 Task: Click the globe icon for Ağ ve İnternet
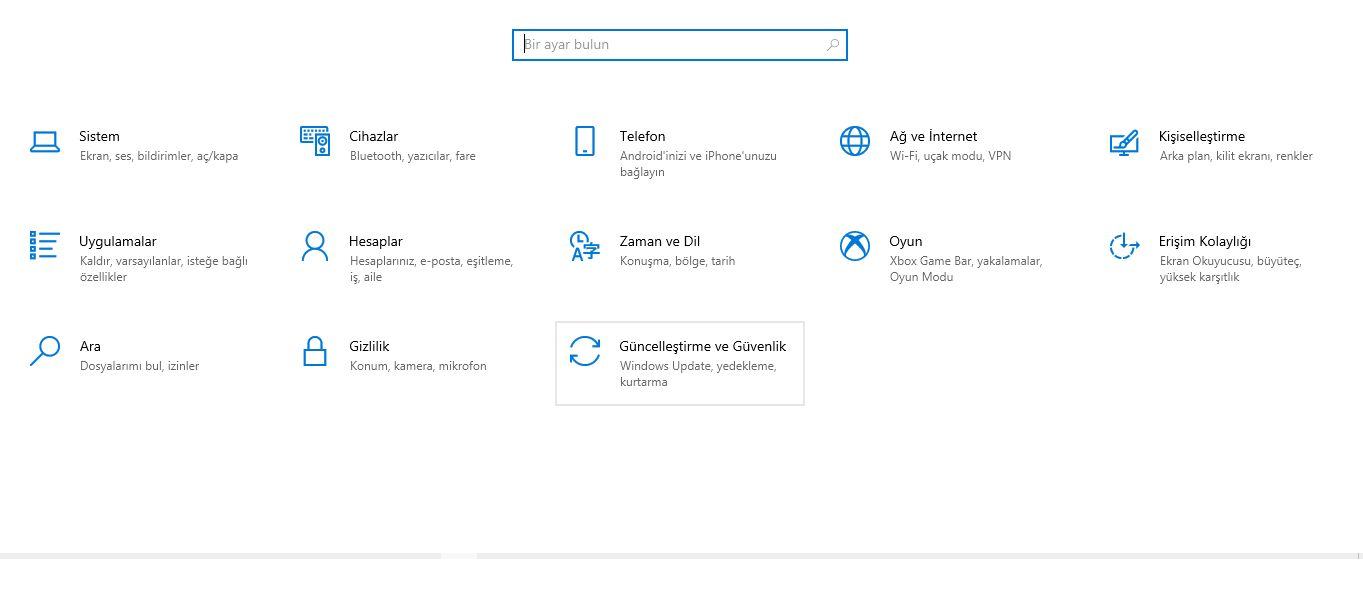click(x=855, y=141)
